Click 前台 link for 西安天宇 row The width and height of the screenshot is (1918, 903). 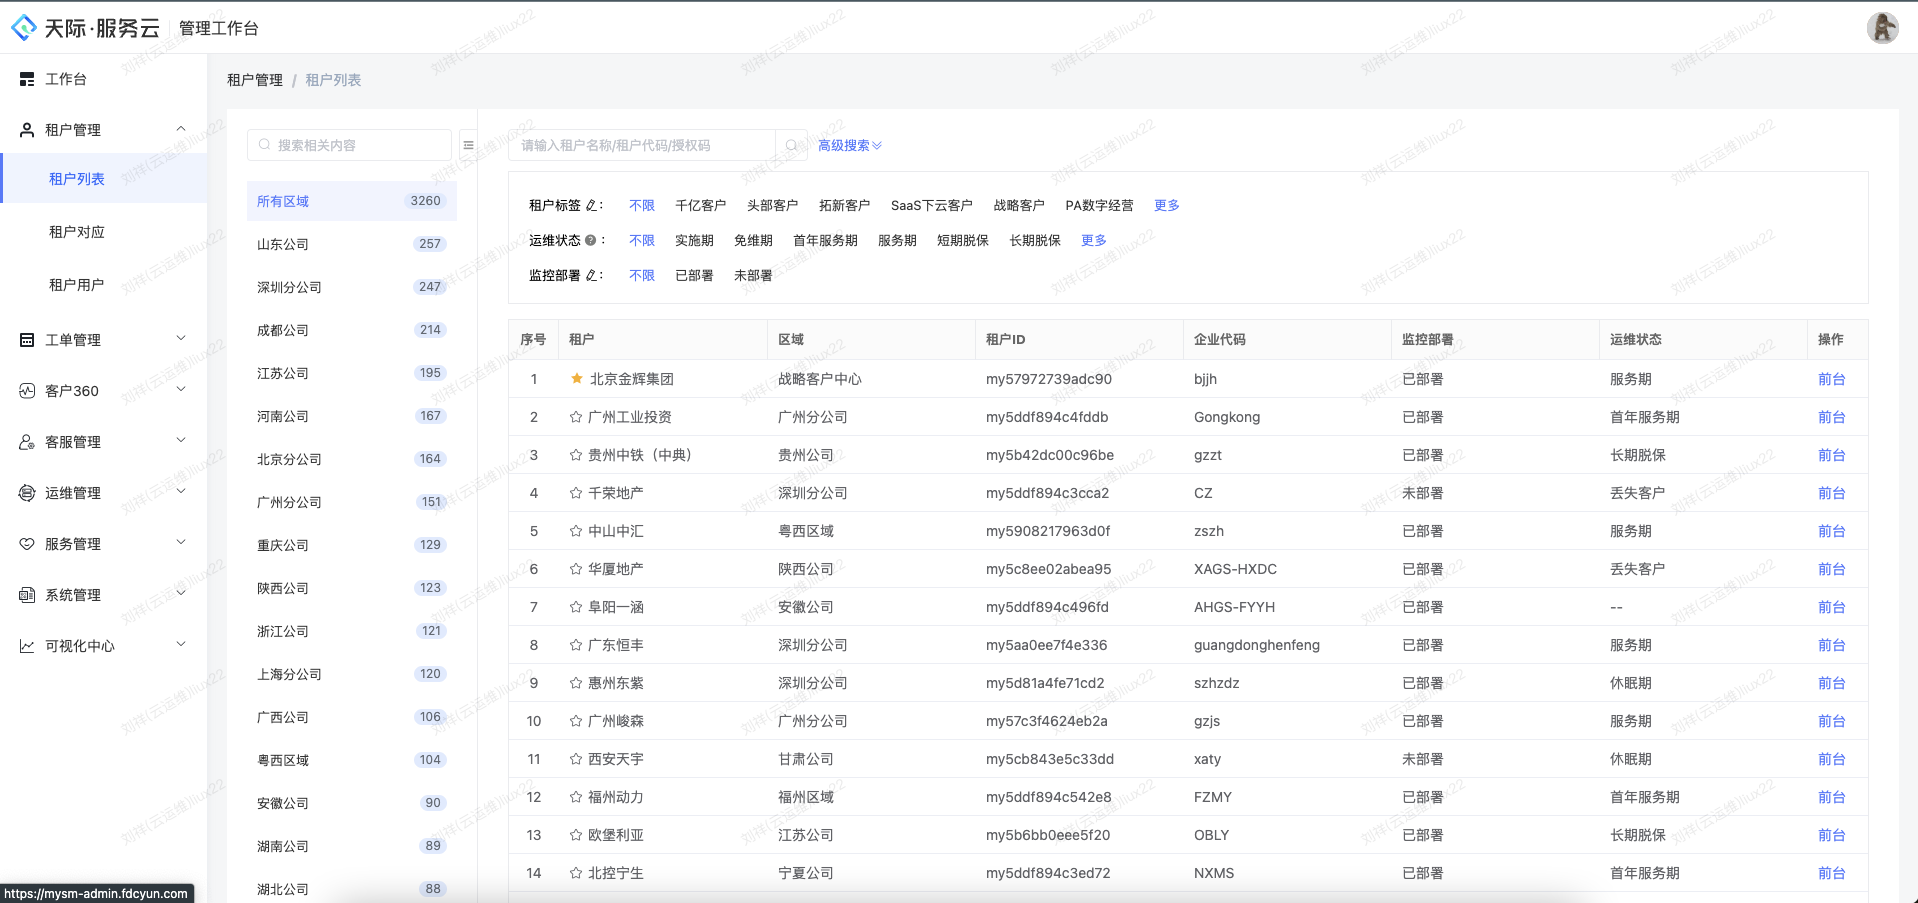click(x=1831, y=759)
